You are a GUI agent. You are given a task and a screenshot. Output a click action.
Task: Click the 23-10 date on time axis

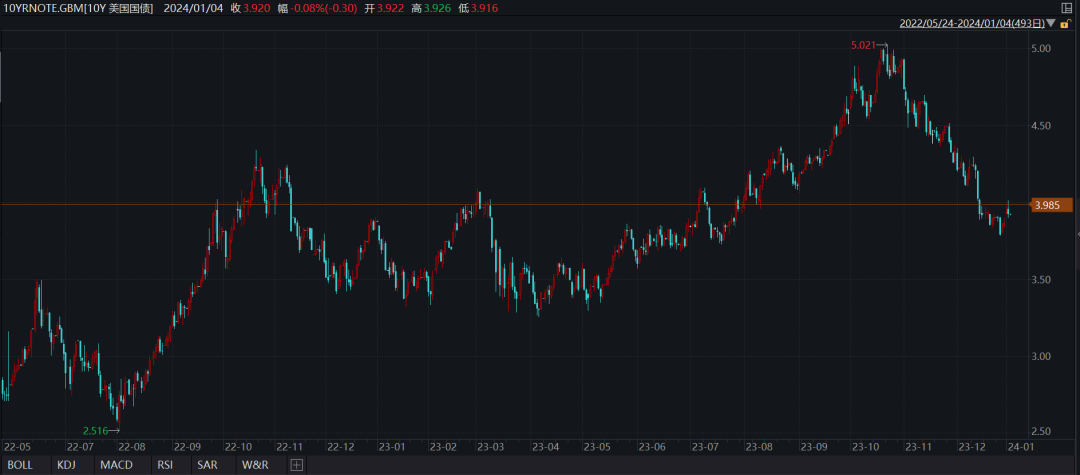pyautogui.click(x=866, y=446)
